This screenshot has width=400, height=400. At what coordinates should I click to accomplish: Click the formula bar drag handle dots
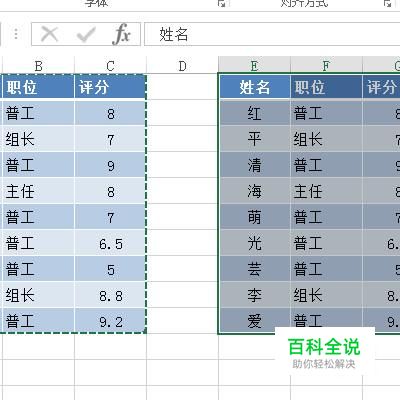pyautogui.click(x=16, y=34)
